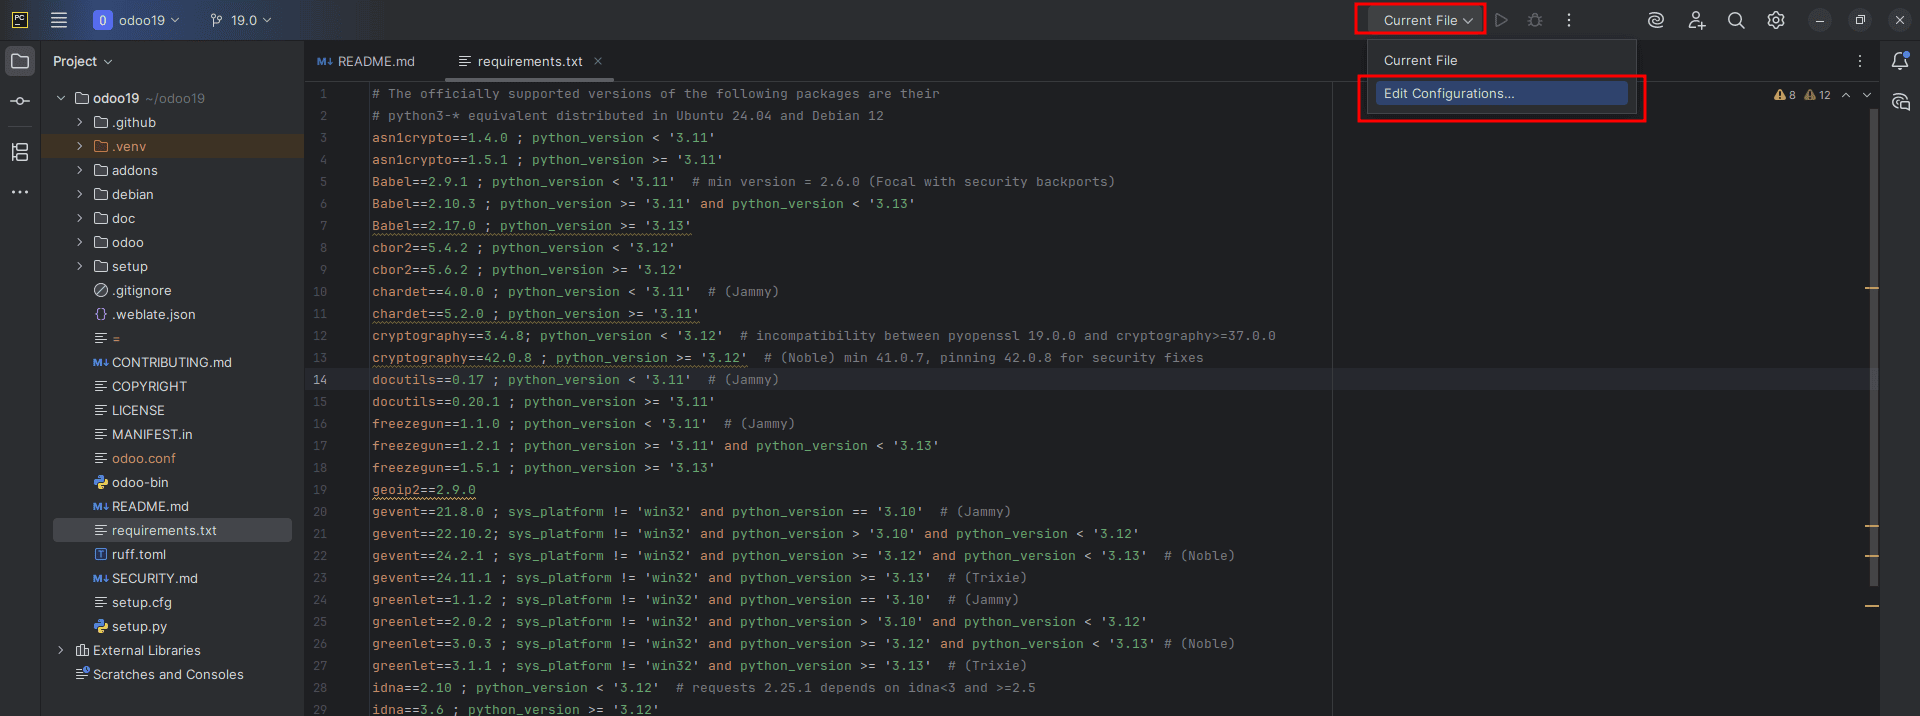Viewport: 1920px width, 716px height.
Task: Open the Commit tool window
Action: pos(20,101)
